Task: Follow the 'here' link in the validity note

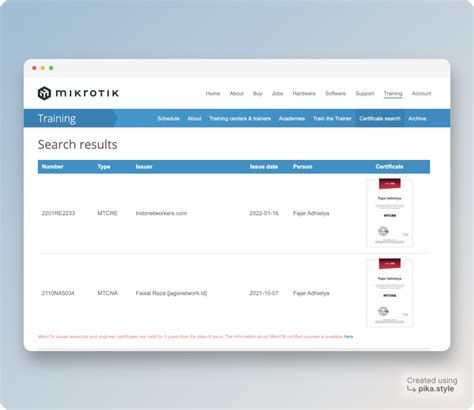Action: click(x=349, y=337)
